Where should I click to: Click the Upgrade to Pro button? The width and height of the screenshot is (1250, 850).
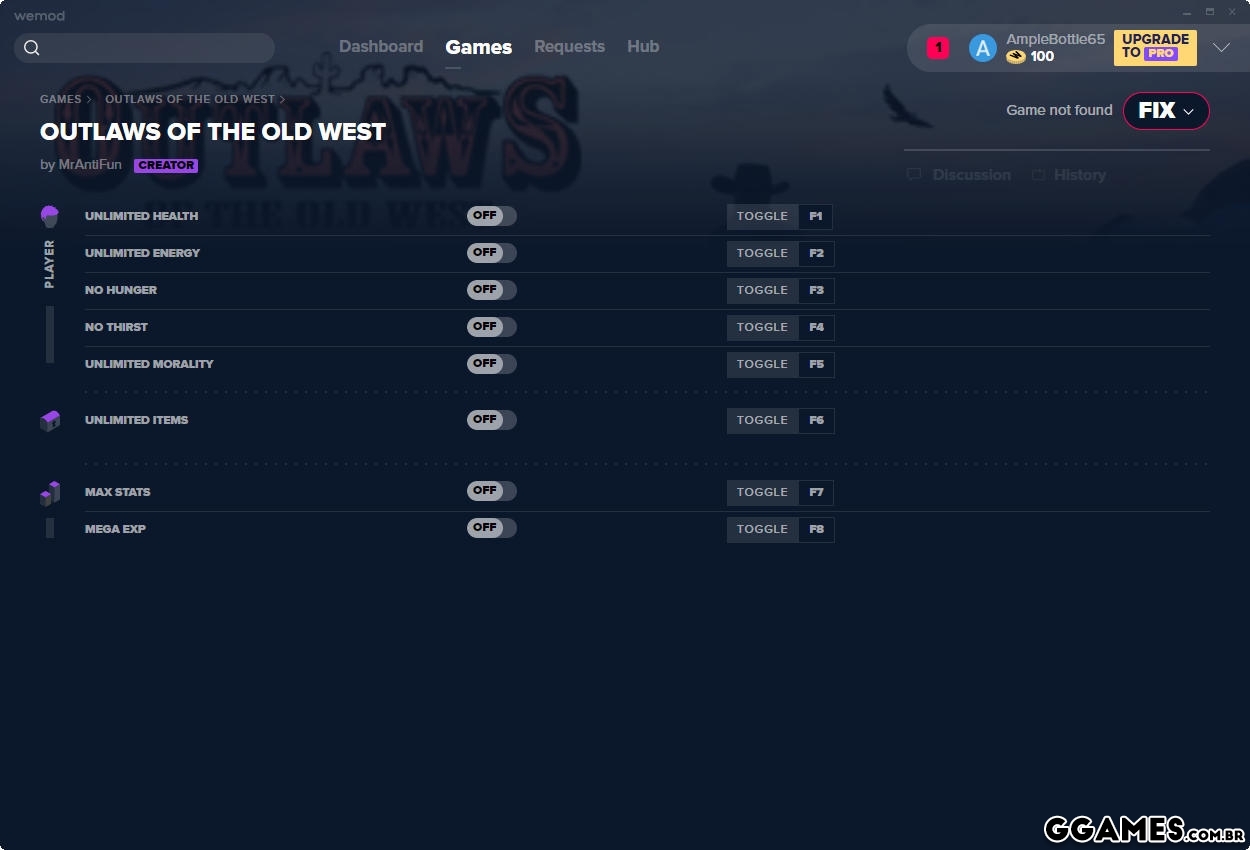(x=1155, y=47)
